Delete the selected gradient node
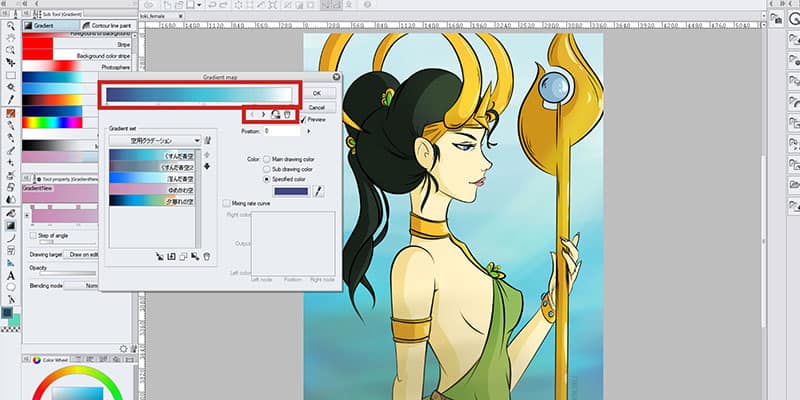Image resolution: width=800 pixels, height=400 pixels. click(287, 115)
